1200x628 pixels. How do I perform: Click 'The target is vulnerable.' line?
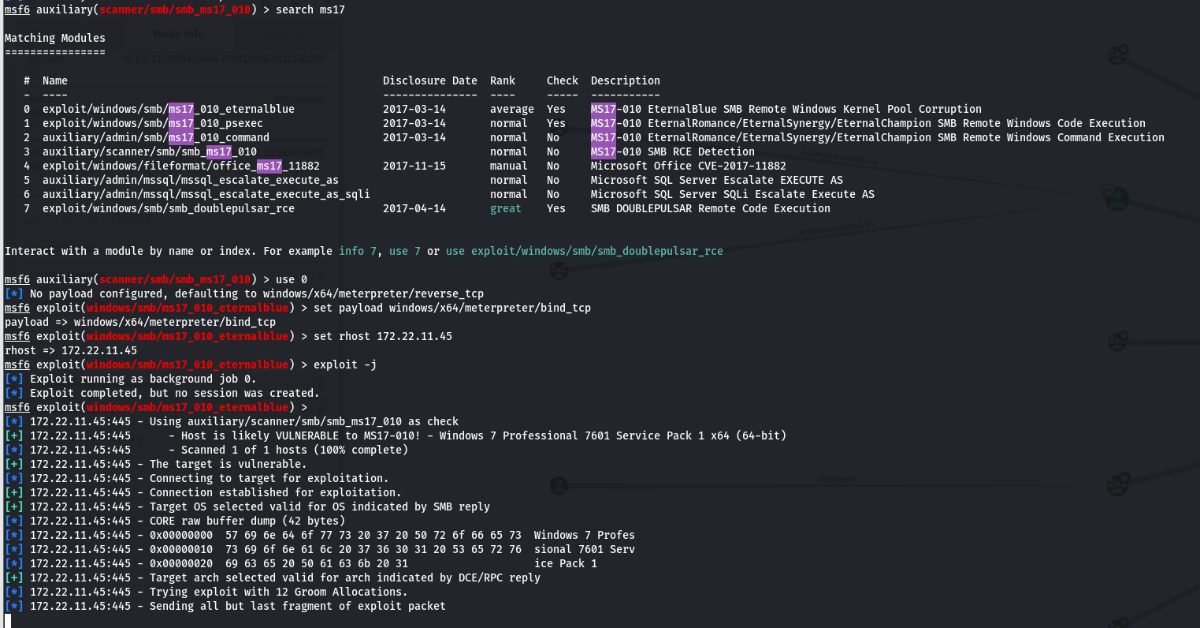click(x=156, y=464)
